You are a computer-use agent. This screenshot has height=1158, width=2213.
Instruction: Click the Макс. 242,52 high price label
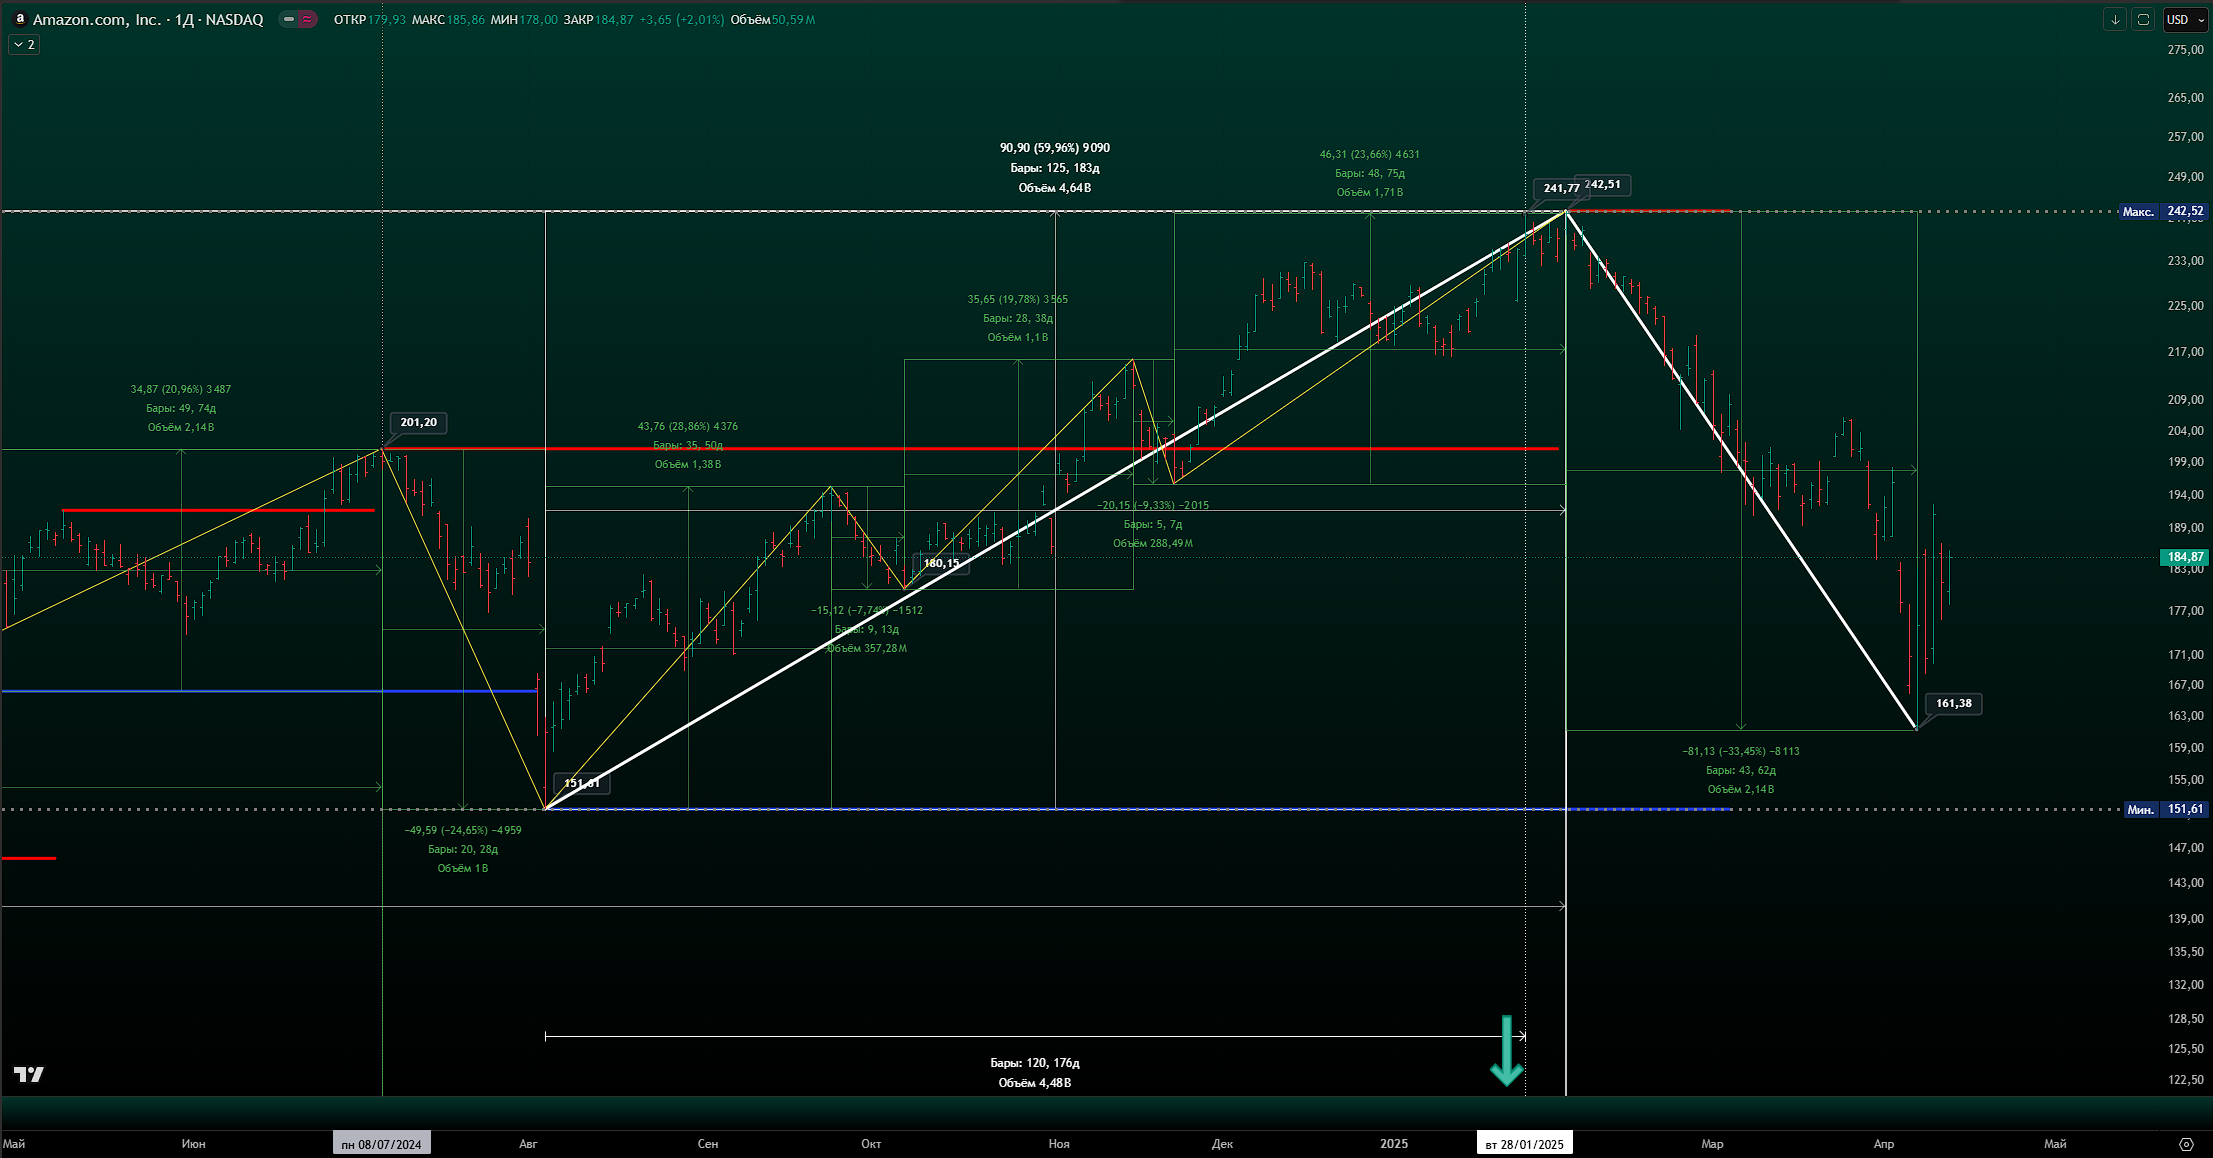tap(2163, 211)
